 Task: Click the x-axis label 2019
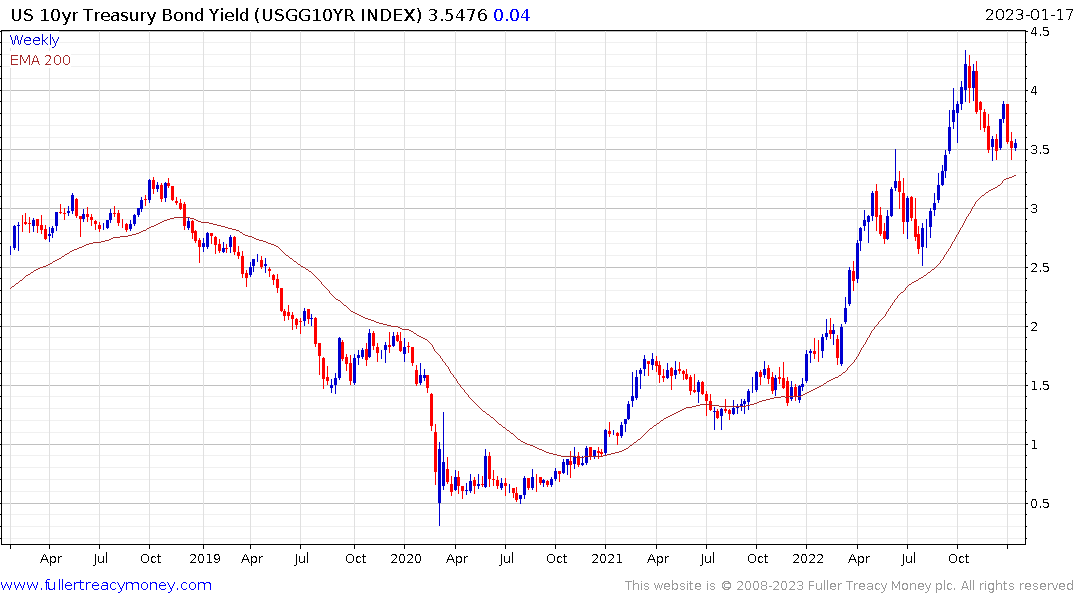(204, 558)
